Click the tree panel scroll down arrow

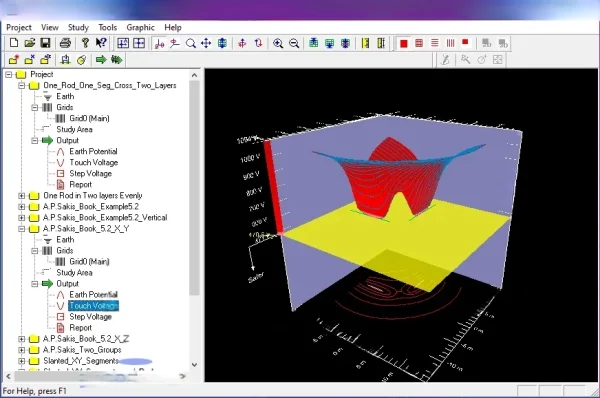point(194,365)
